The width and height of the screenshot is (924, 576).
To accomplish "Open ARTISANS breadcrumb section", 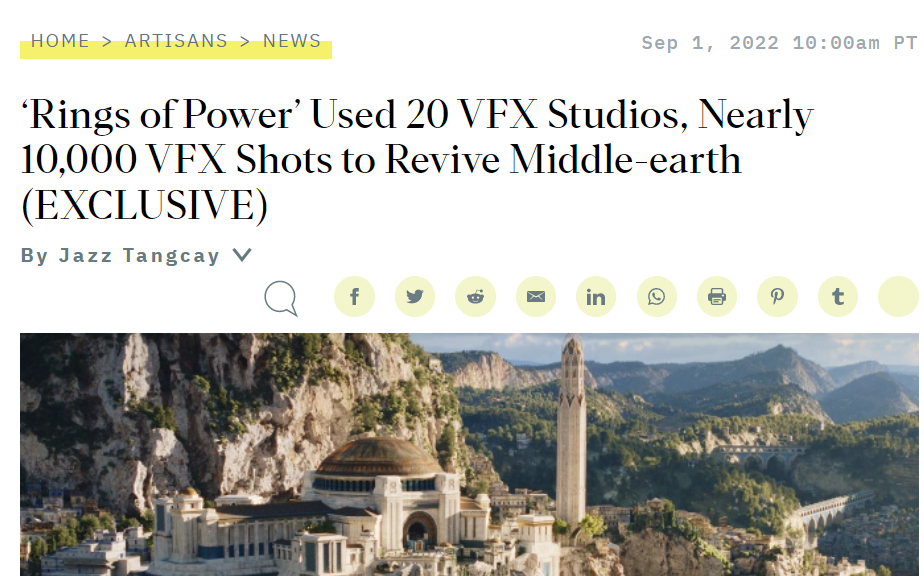I will [x=176, y=41].
